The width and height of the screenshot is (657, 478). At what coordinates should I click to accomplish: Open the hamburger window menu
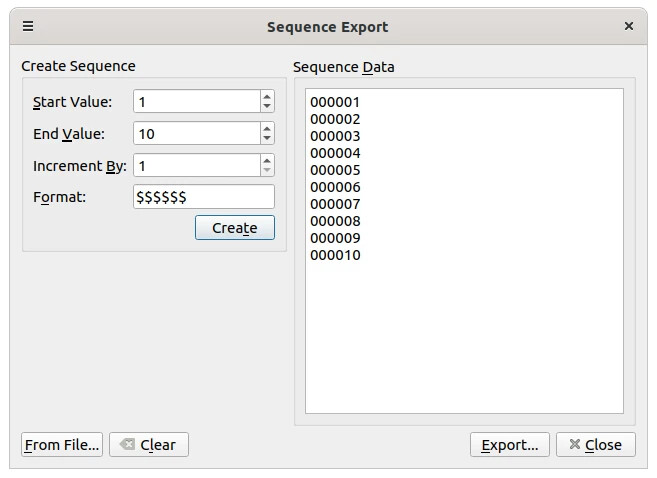coord(28,27)
